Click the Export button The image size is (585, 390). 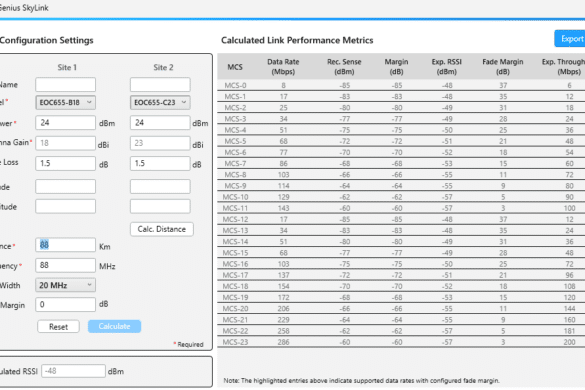[570, 39]
